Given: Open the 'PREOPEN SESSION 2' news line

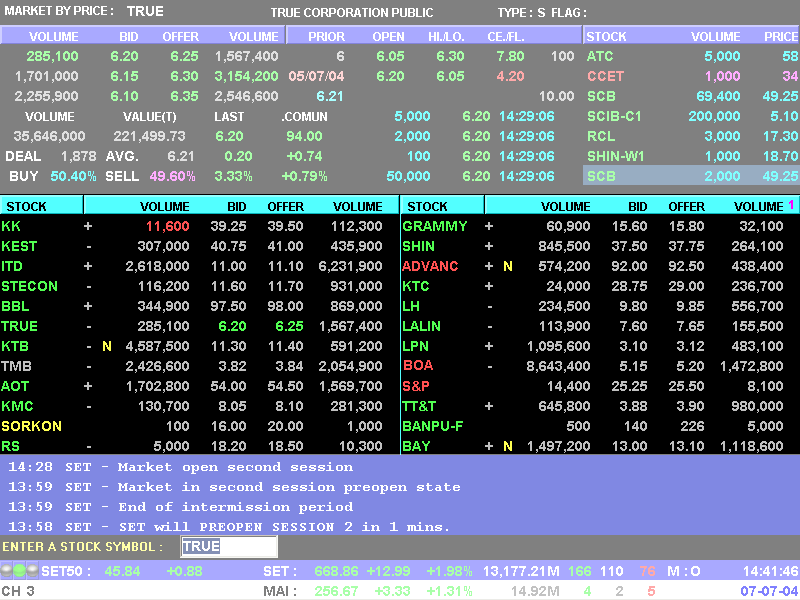Looking at the screenshot, I should pyautogui.click(x=229, y=527).
